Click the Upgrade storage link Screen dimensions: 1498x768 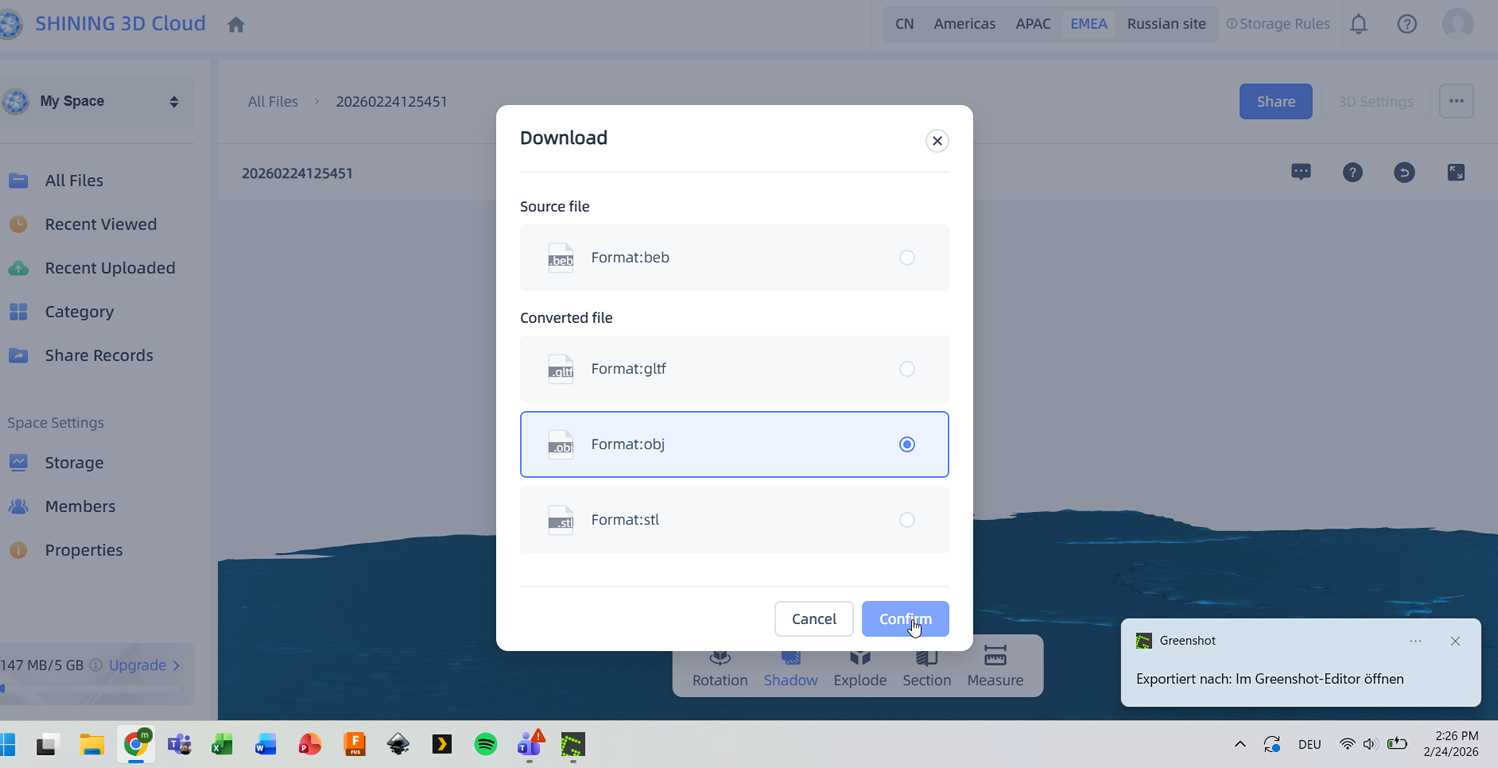click(145, 665)
